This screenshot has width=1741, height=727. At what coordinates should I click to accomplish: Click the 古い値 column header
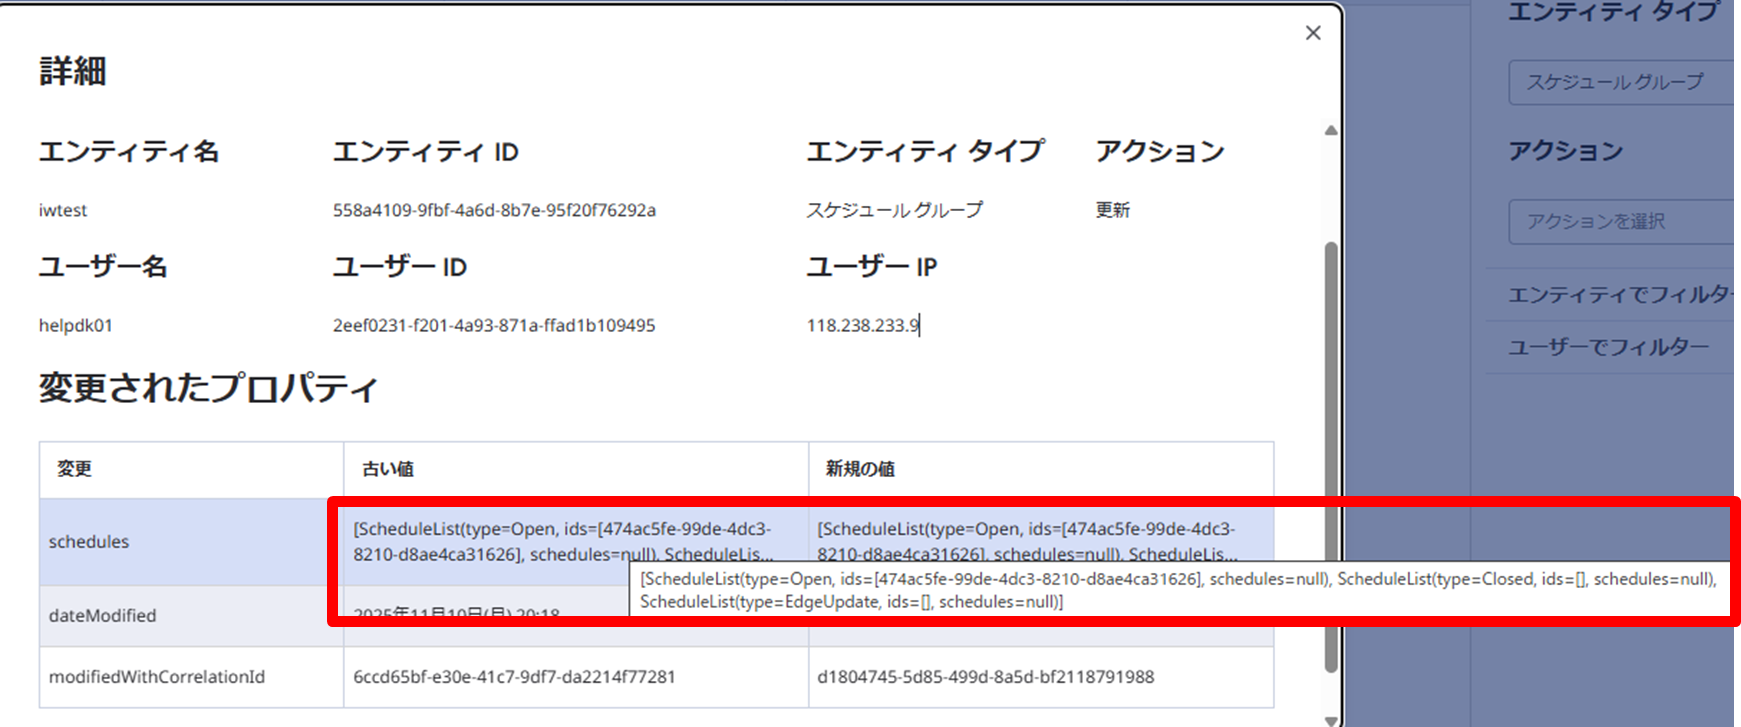[x=388, y=469]
